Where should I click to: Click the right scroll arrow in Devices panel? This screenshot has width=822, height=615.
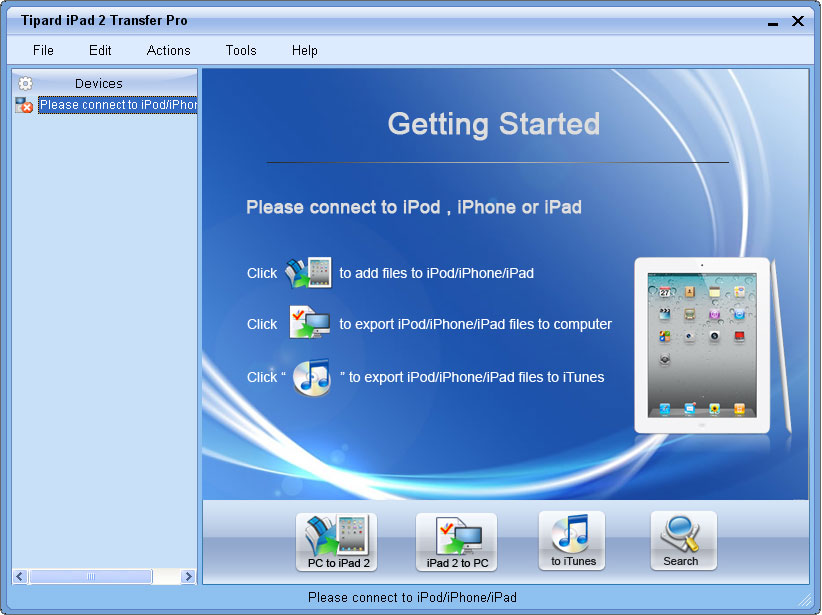point(188,577)
